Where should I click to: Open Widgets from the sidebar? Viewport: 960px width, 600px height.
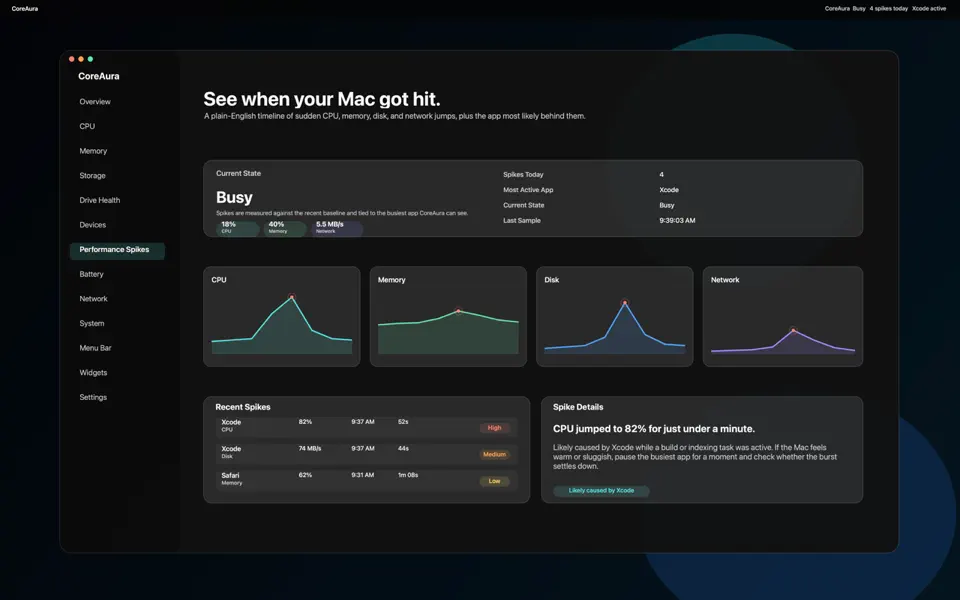[93, 372]
